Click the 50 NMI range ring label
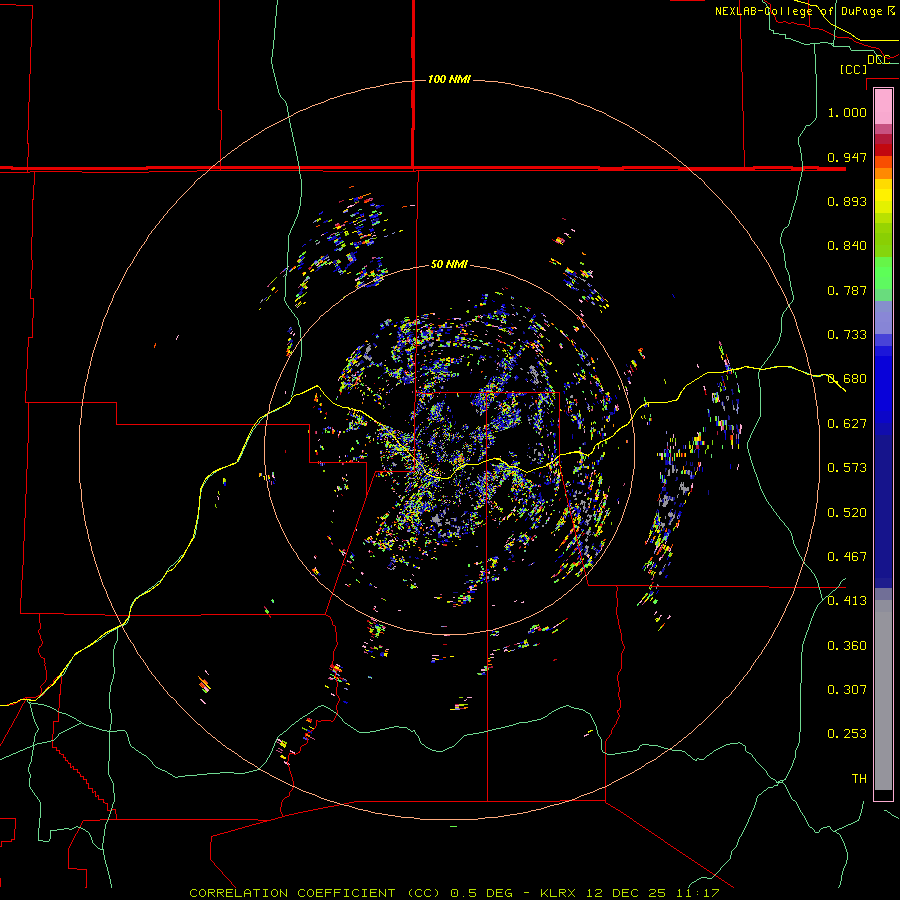900x900 pixels. tap(449, 265)
